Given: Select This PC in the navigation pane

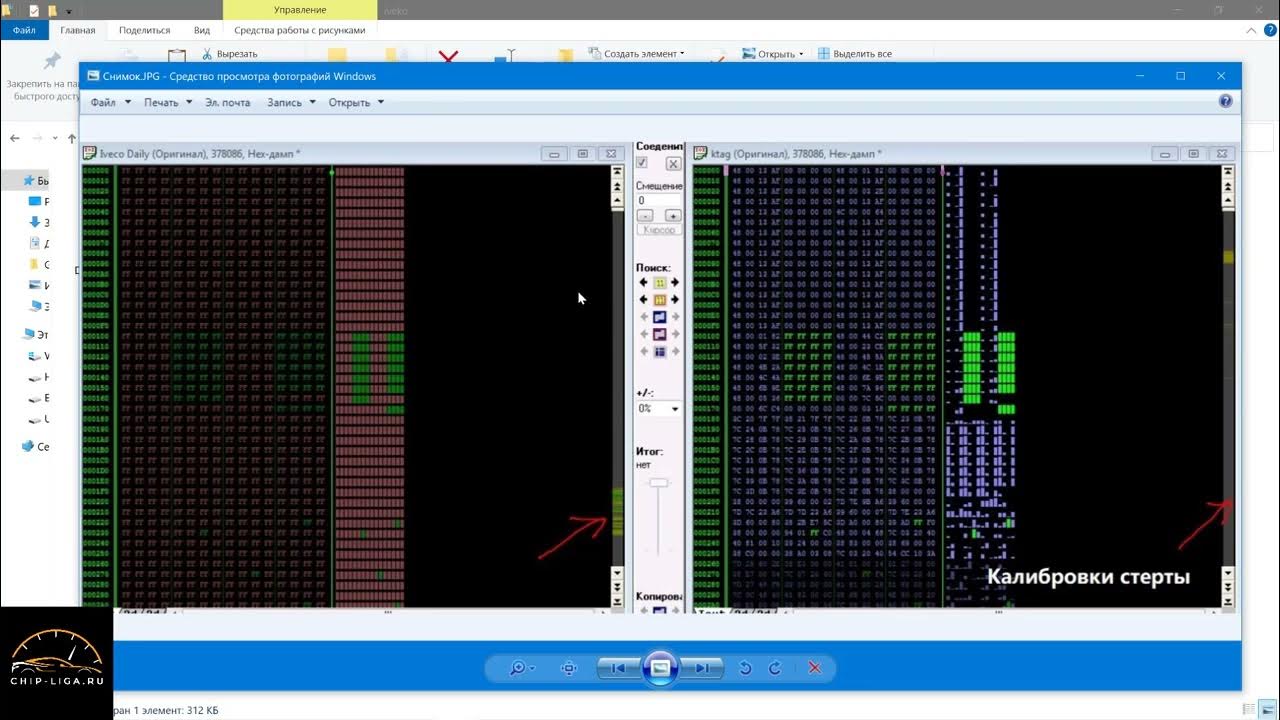Looking at the screenshot, I should coord(35,335).
